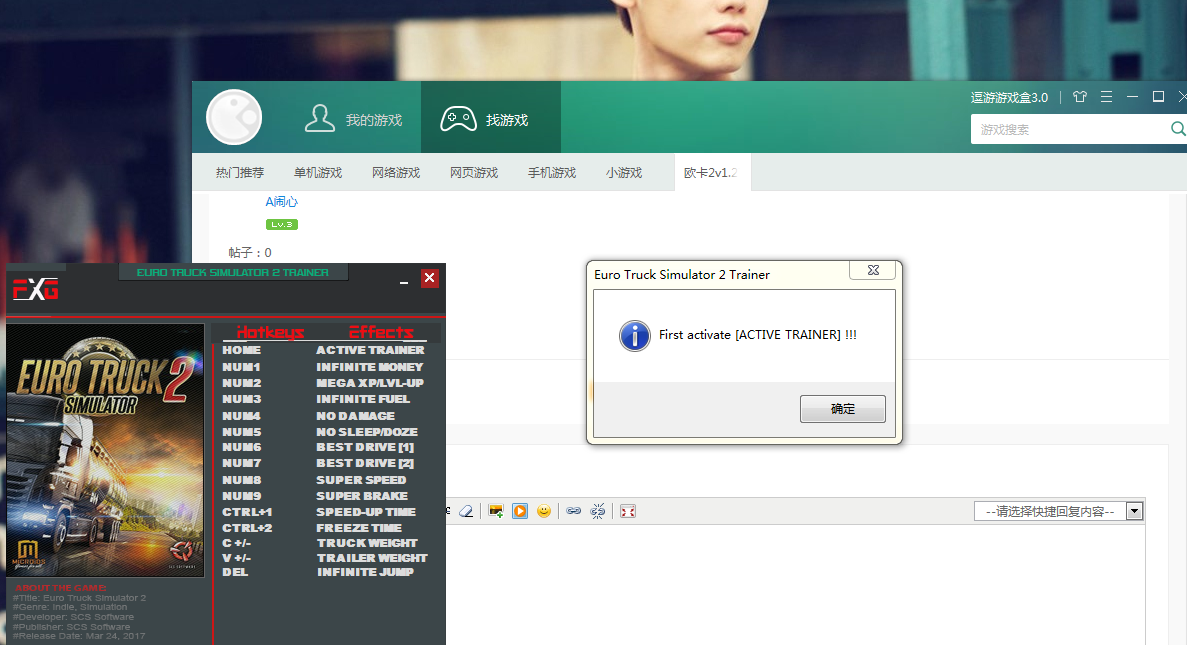The height and width of the screenshot is (645, 1187).
Task: Click the MEGA XP/LVL-UP effect label
Action: click(369, 383)
